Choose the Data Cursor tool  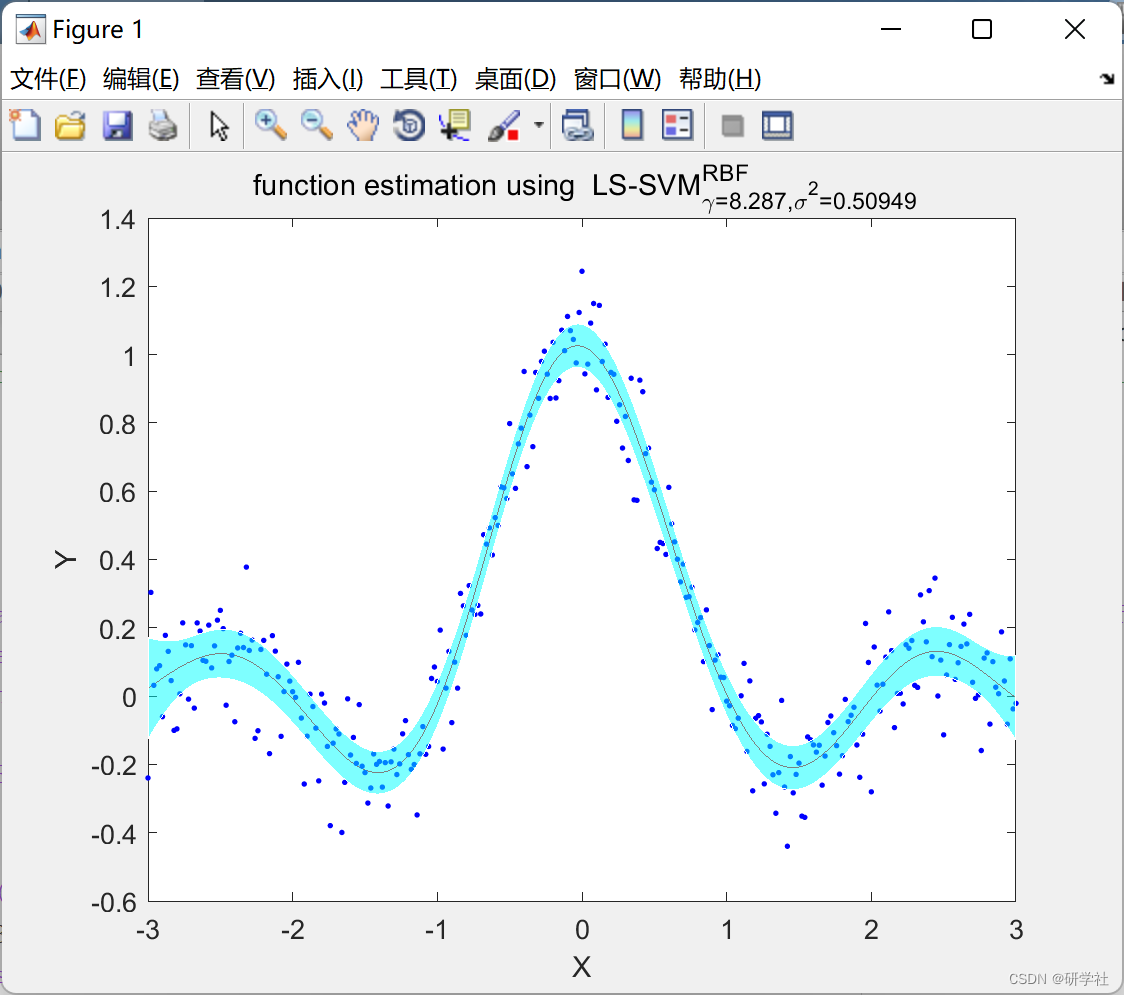(455, 125)
